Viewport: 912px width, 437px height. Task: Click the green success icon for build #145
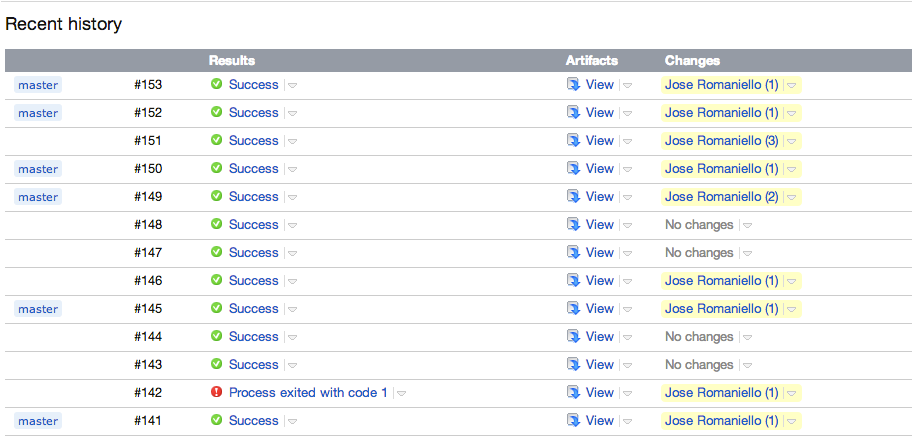click(x=216, y=309)
